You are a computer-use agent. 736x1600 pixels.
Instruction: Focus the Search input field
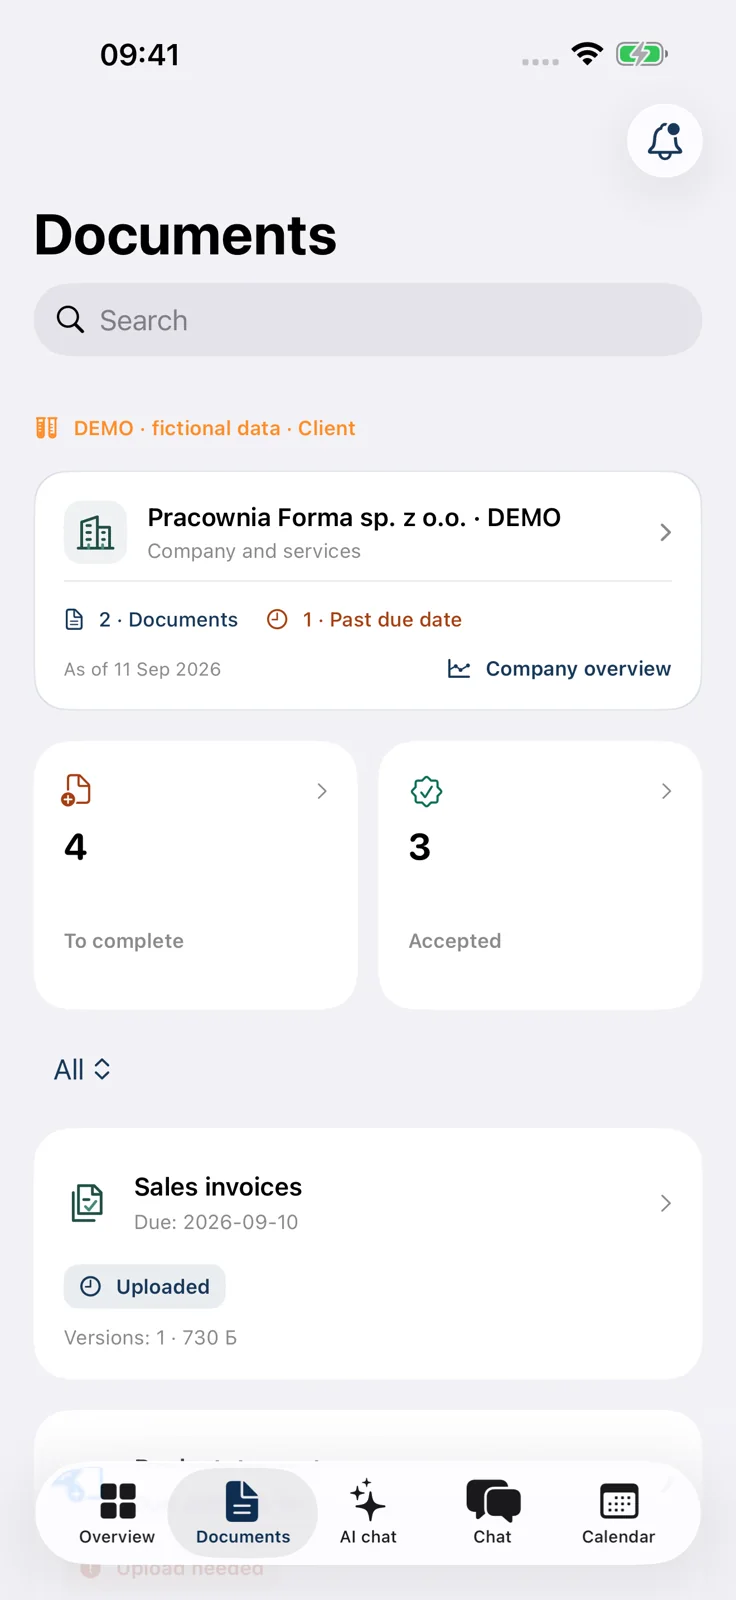(x=368, y=320)
